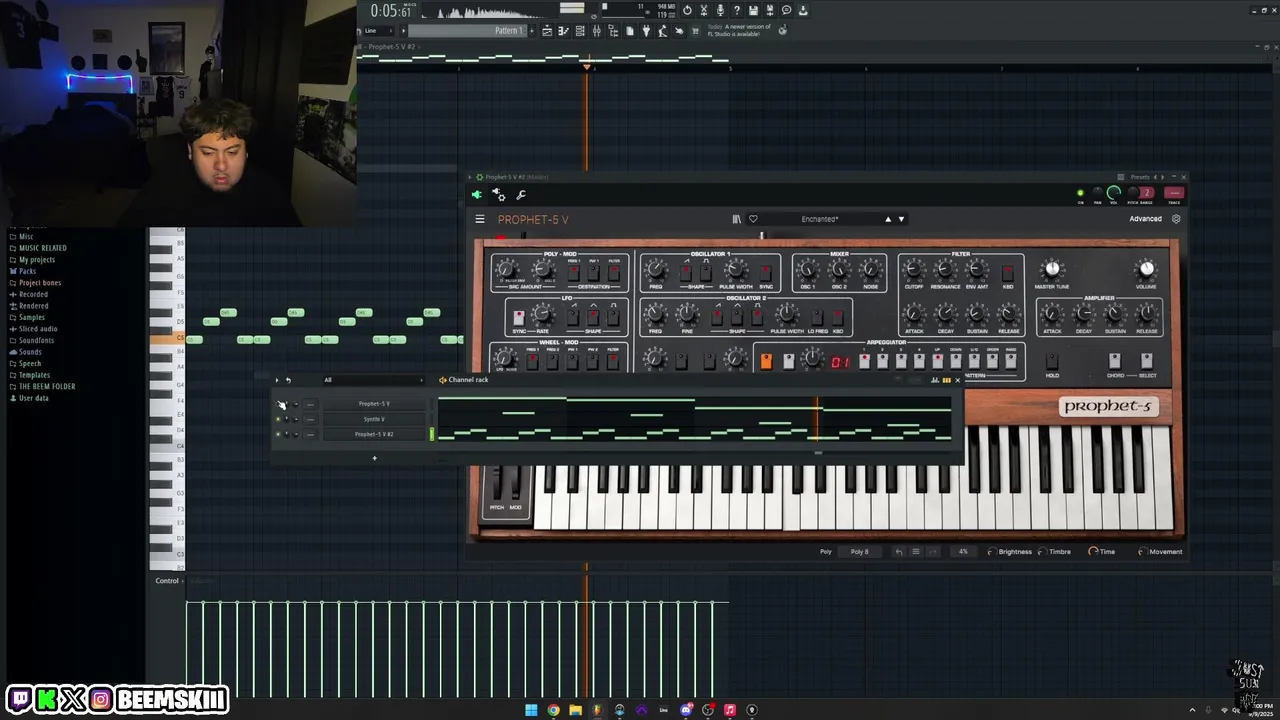
Task: Click the channel rack horizontal scrollbar handle
Action: 818,453
